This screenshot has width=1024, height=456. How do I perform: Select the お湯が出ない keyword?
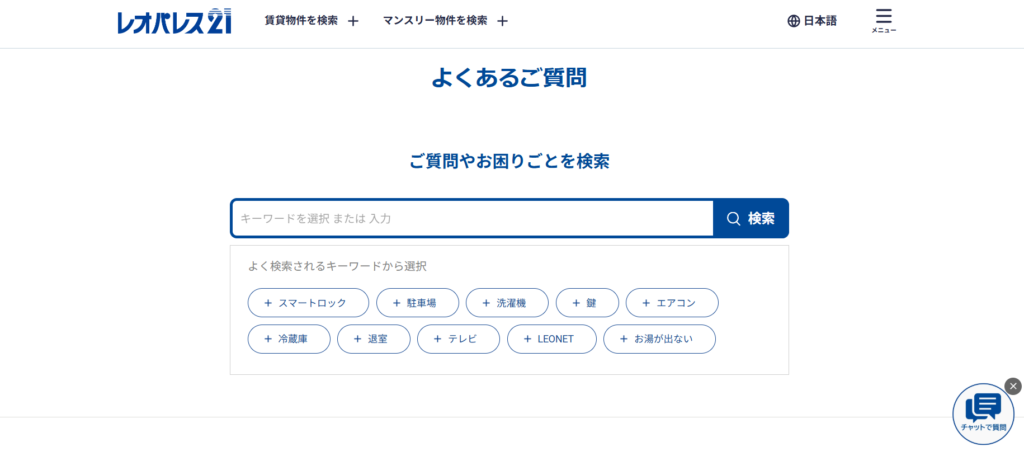point(659,339)
